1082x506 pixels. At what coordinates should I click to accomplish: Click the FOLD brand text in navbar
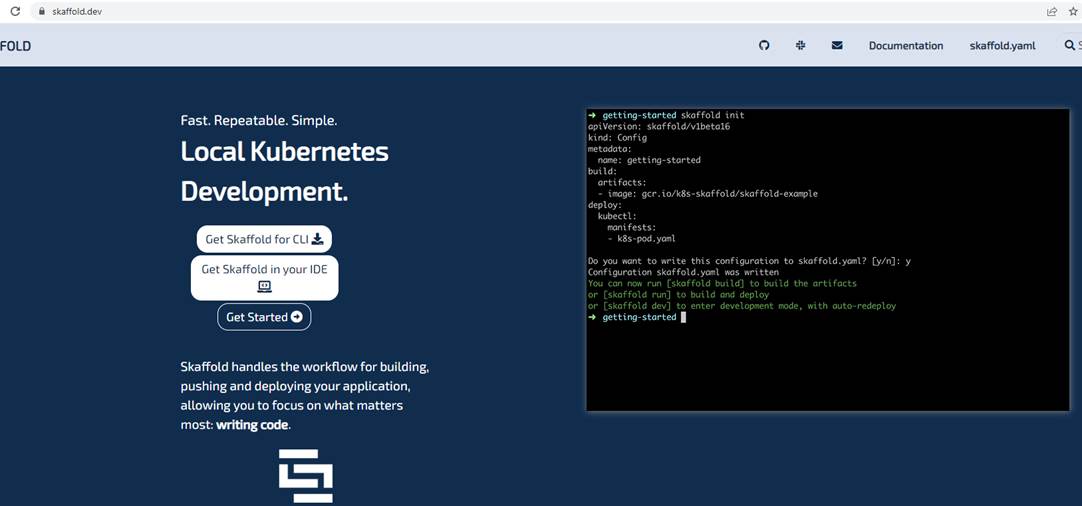click(15, 46)
